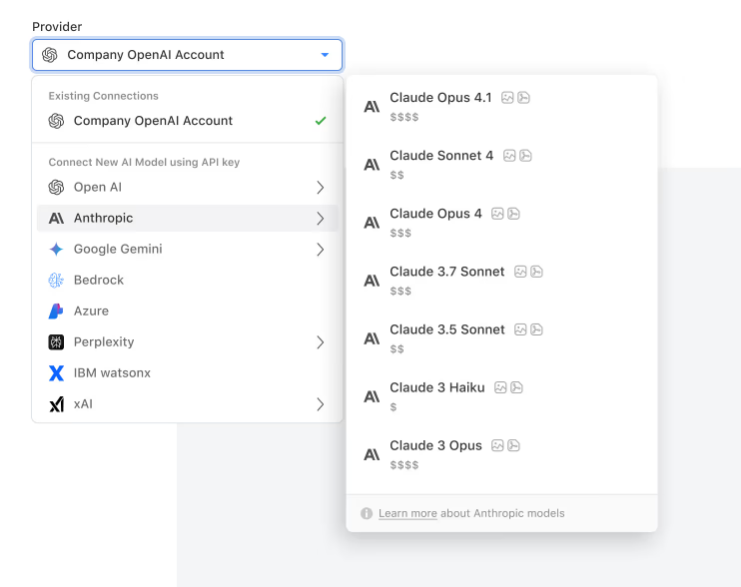Viewport: 741px width, 587px height.
Task: Select the checked Company OpenAI Account connection
Action: 187,121
